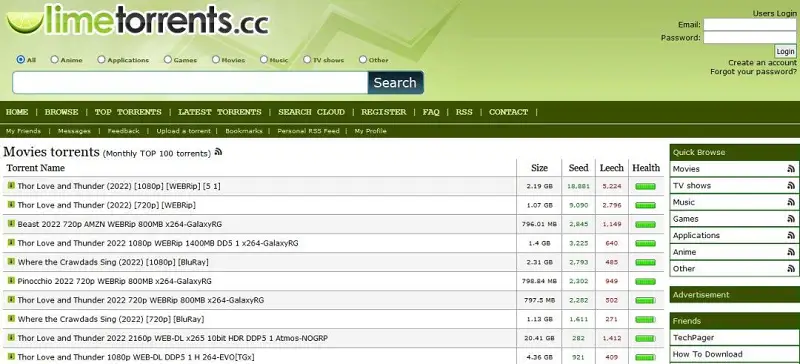Open RSS in the navigation bar
800x364 pixels.
[464, 112]
